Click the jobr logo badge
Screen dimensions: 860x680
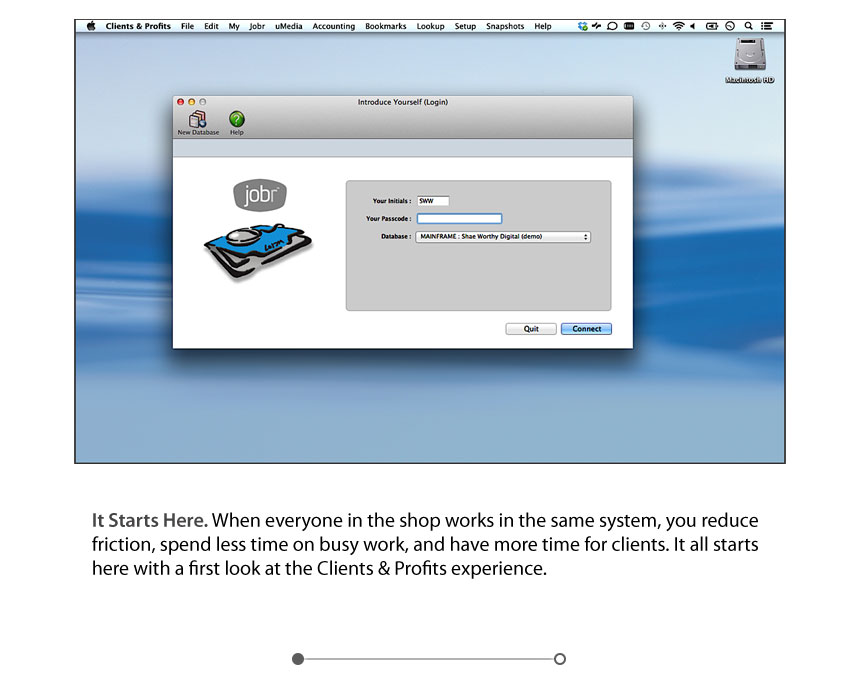pyautogui.click(x=259, y=194)
